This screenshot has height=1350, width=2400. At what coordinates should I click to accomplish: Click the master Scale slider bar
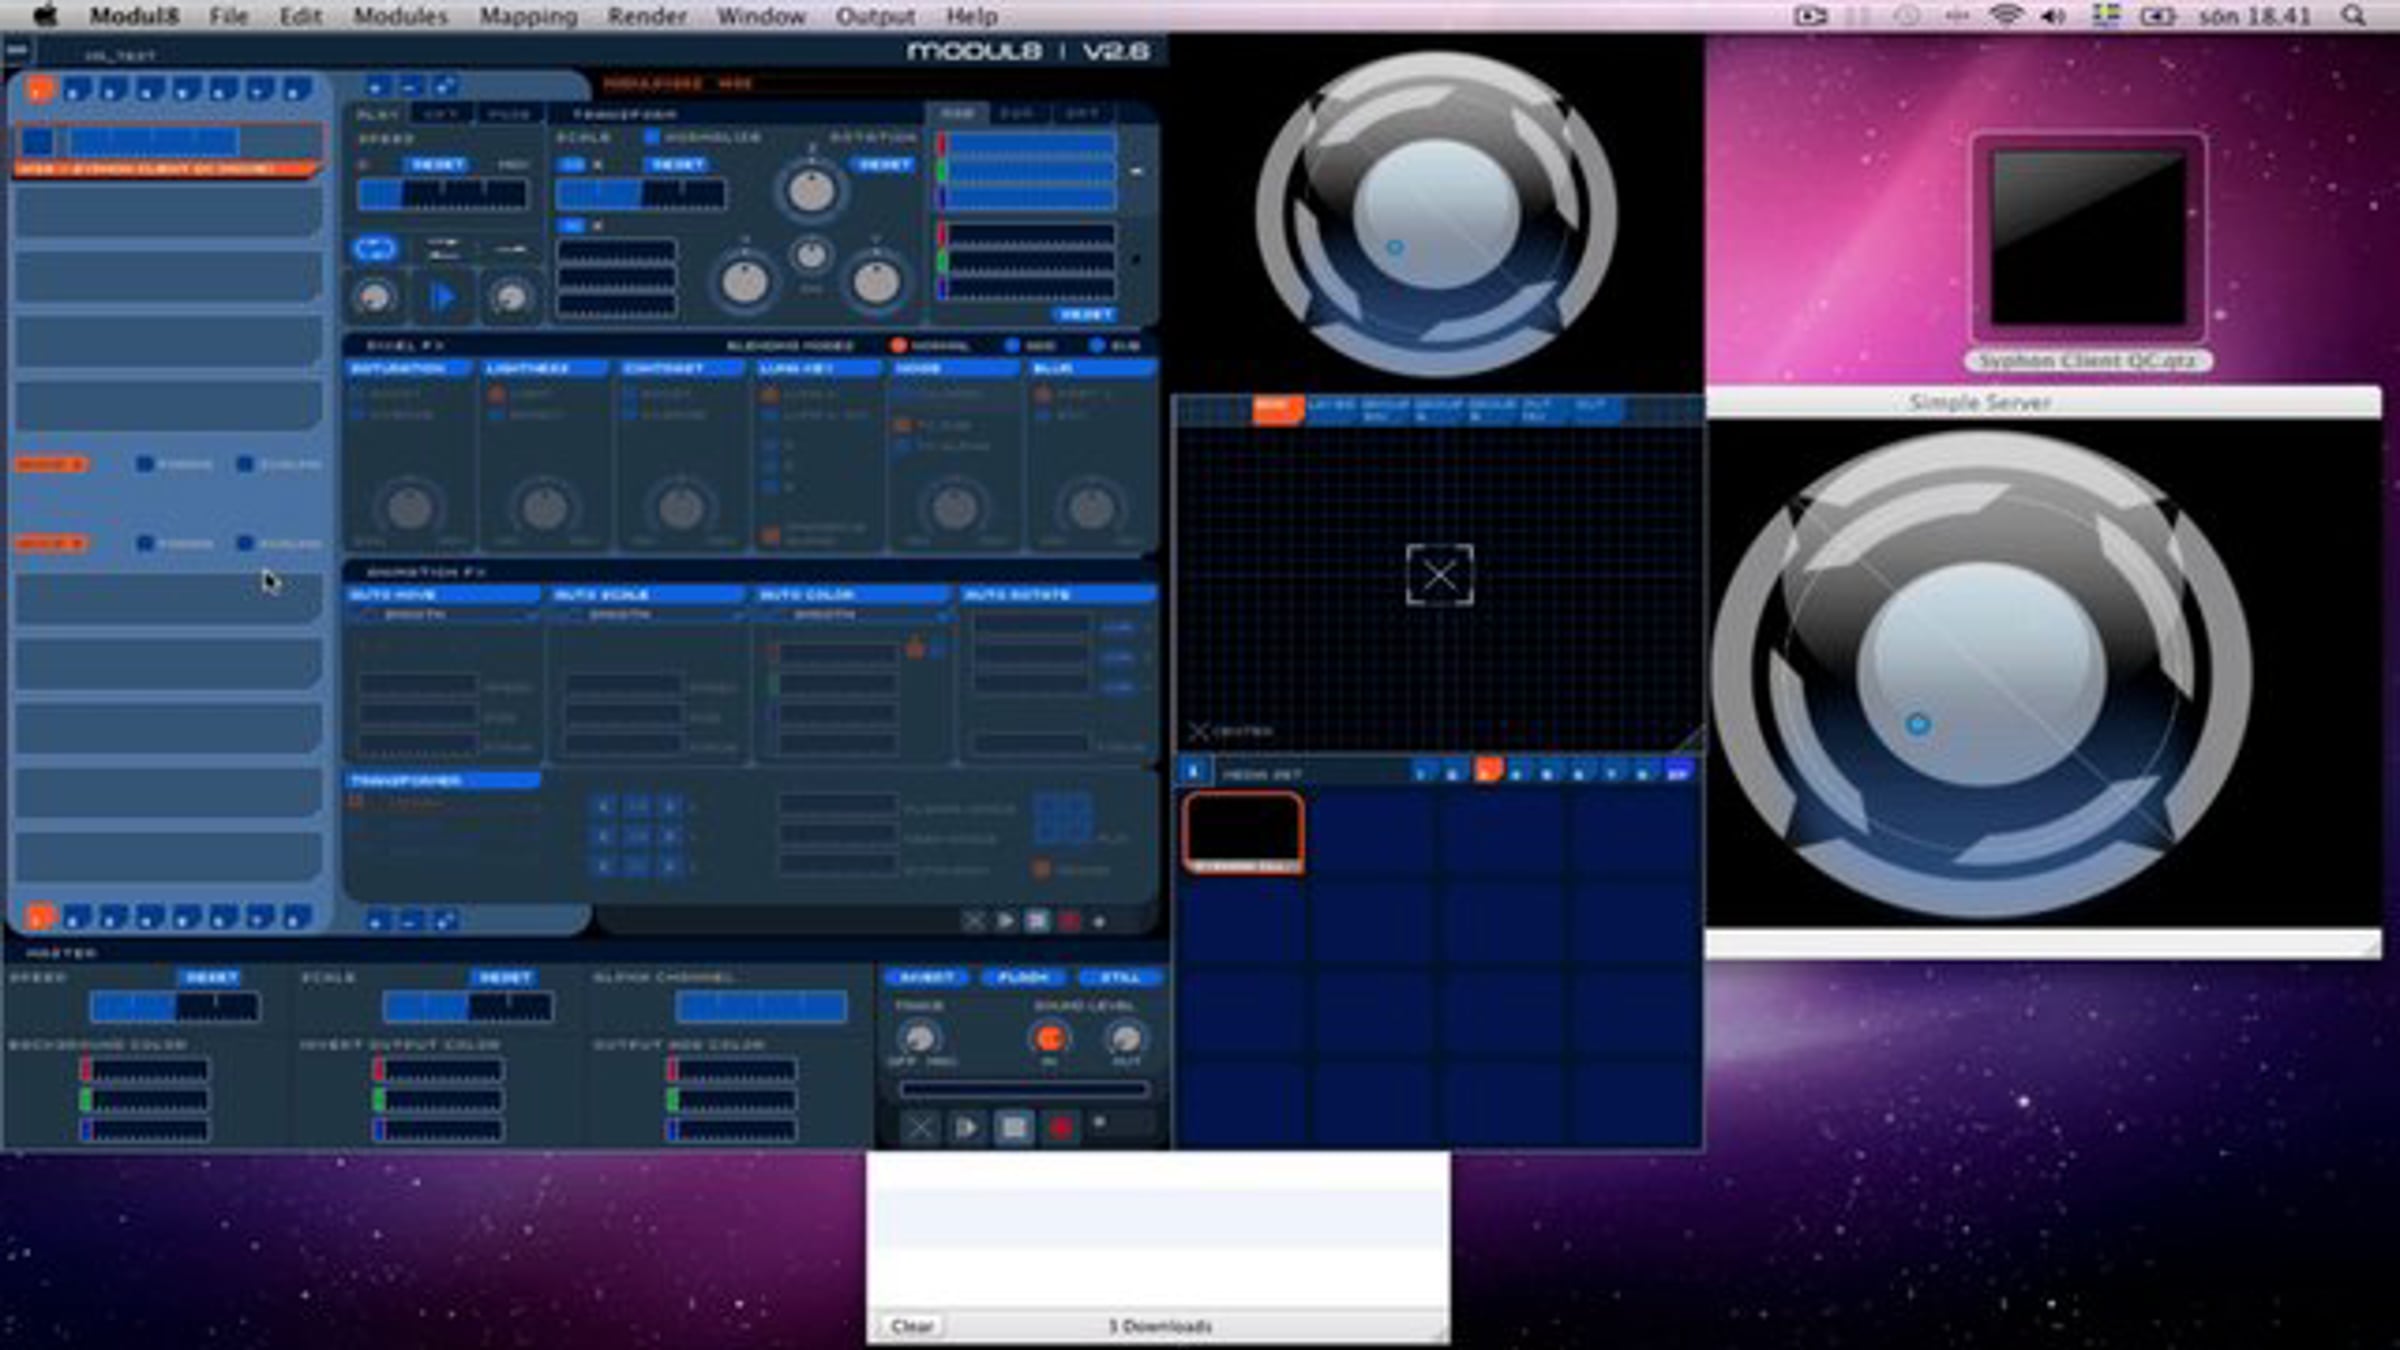click(468, 1006)
